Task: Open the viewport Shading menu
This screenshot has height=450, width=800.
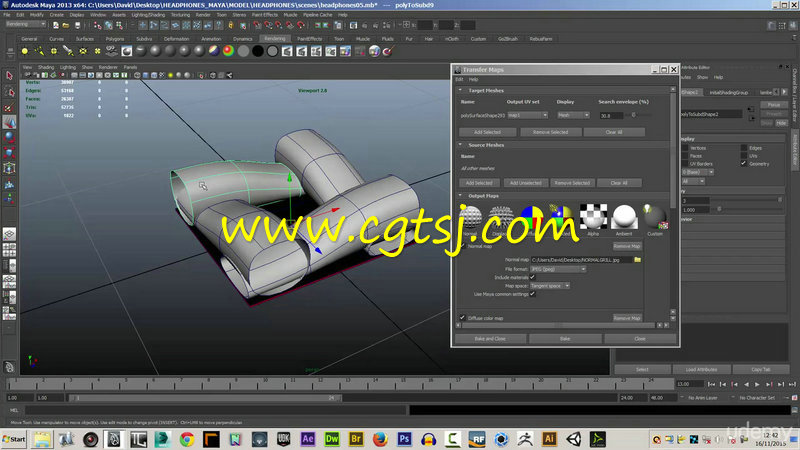Action: click(x=45, y=67)
